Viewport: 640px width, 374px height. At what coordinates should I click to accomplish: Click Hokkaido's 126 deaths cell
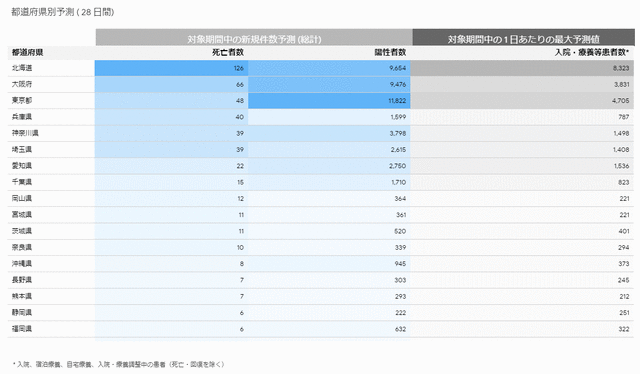point(171,68)
